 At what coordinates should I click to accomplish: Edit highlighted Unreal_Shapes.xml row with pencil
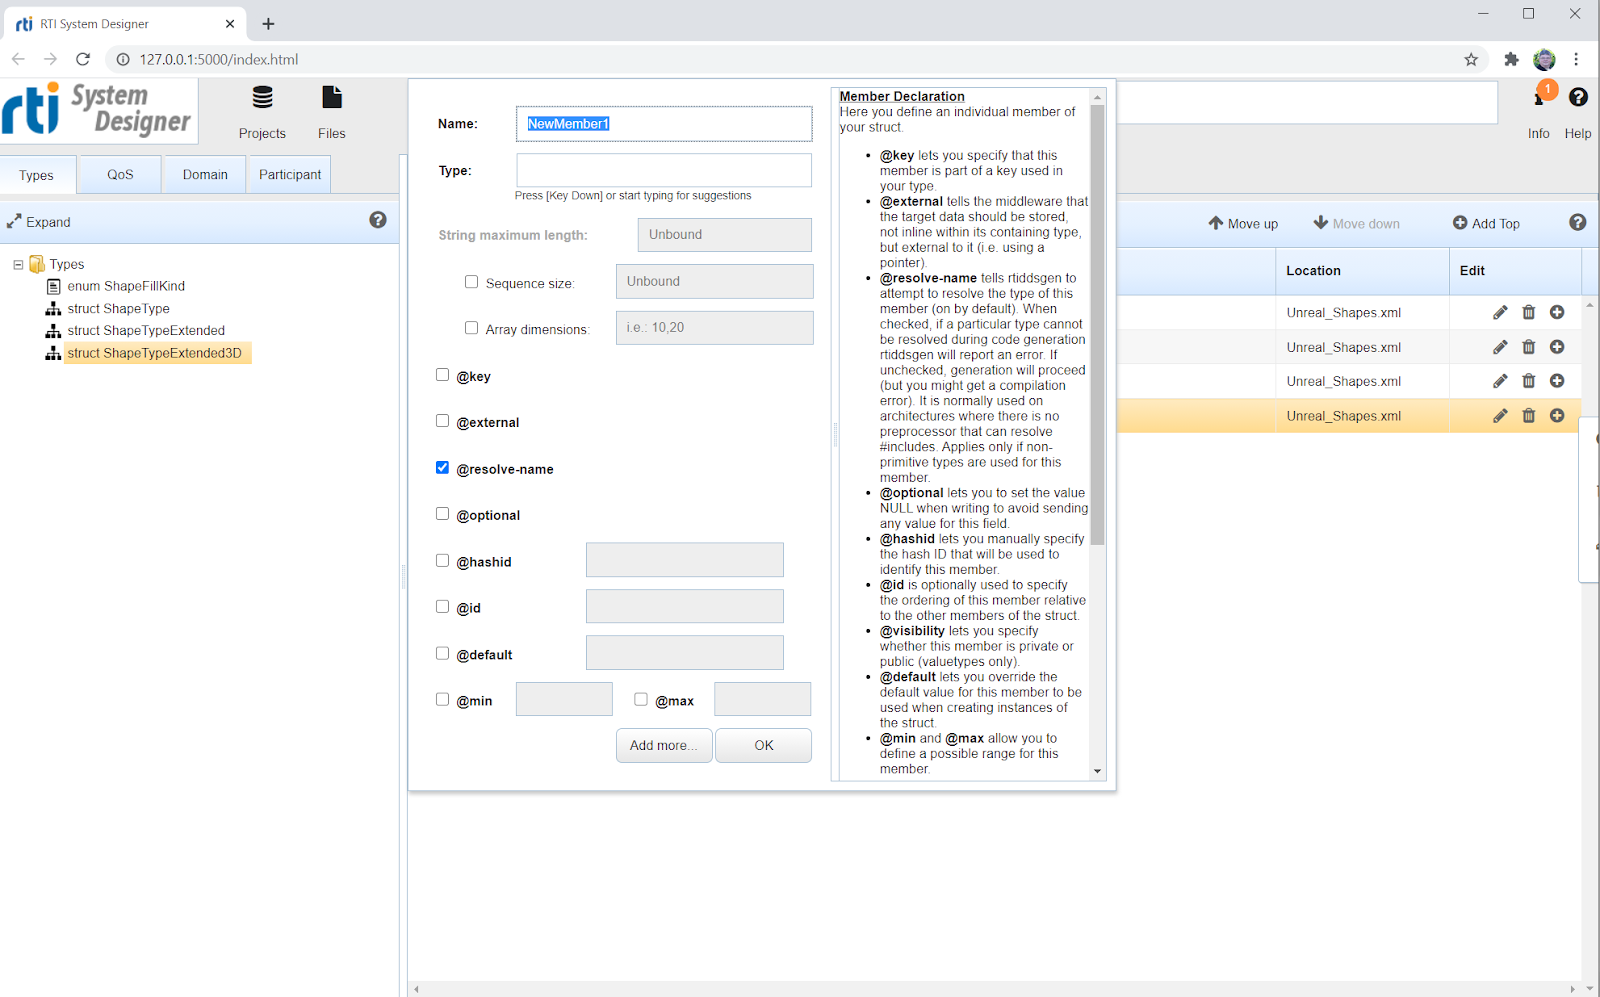tap(1500, 416)
